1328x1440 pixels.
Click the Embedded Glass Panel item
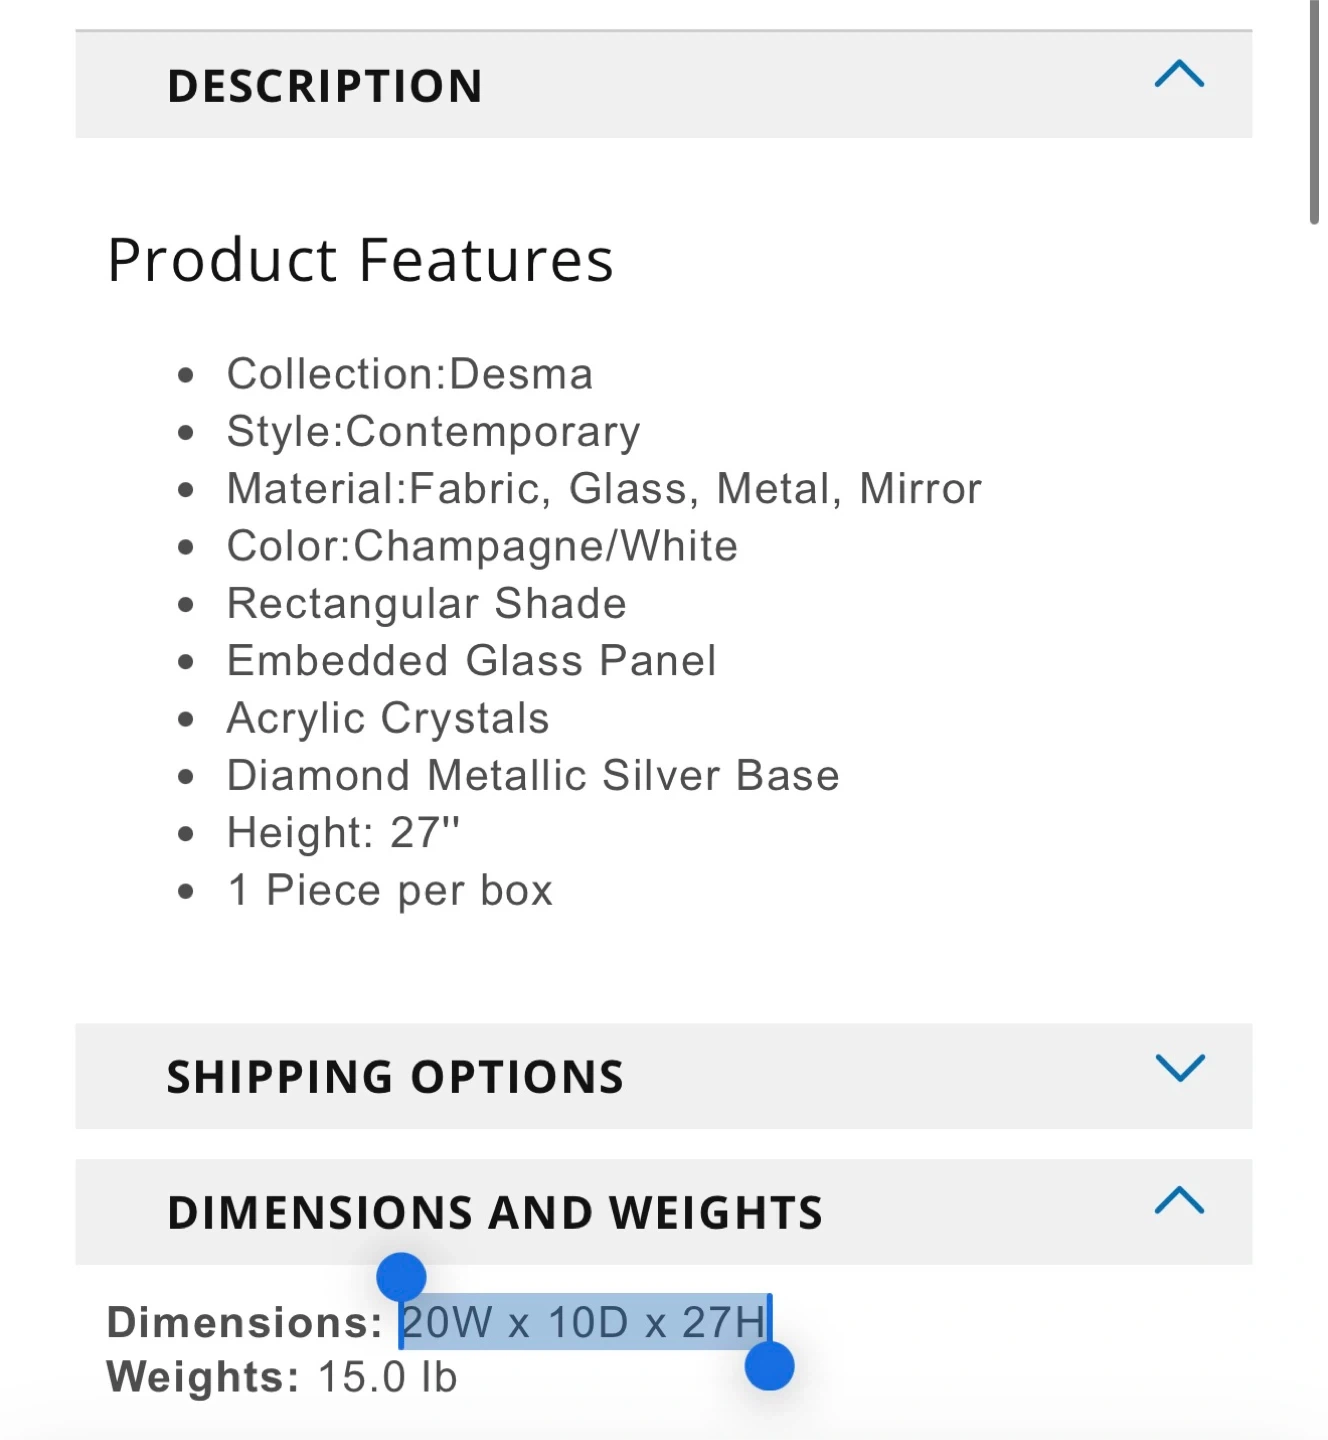click(x=471, y=661)
